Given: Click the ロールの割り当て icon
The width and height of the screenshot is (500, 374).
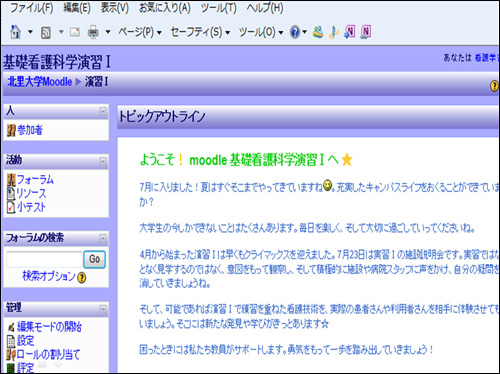Looking at the screenshot, I should [x=11, y=355].
